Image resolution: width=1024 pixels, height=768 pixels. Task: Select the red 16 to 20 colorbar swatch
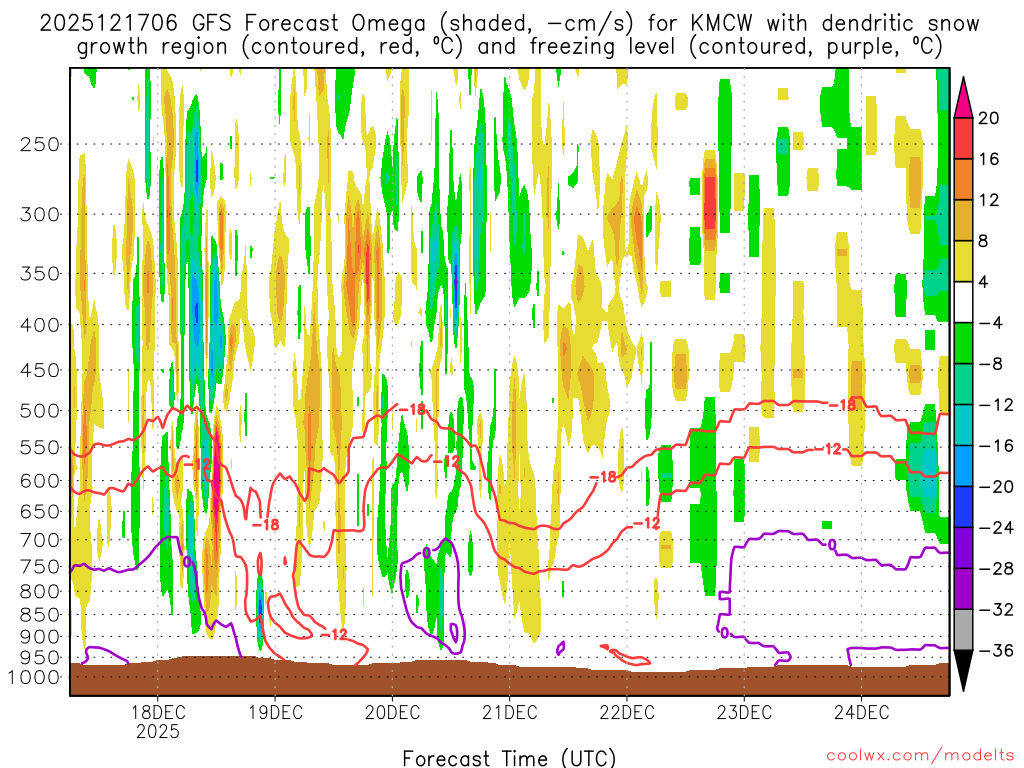965,138
